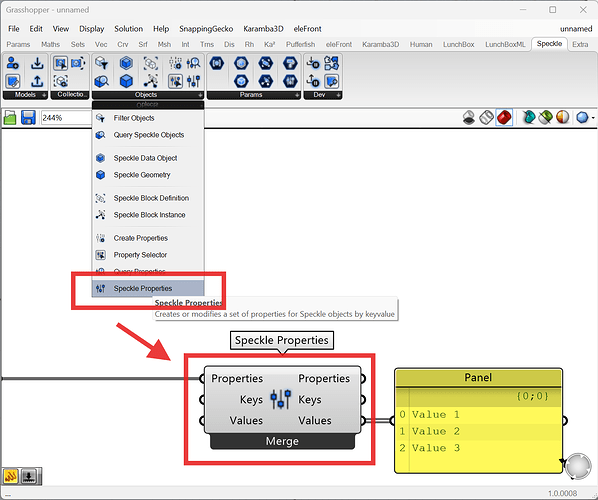This screenshot has width=598, height=500.
Task: Click the download/receive icon in Models group
Action: click(x=37, y=63)
